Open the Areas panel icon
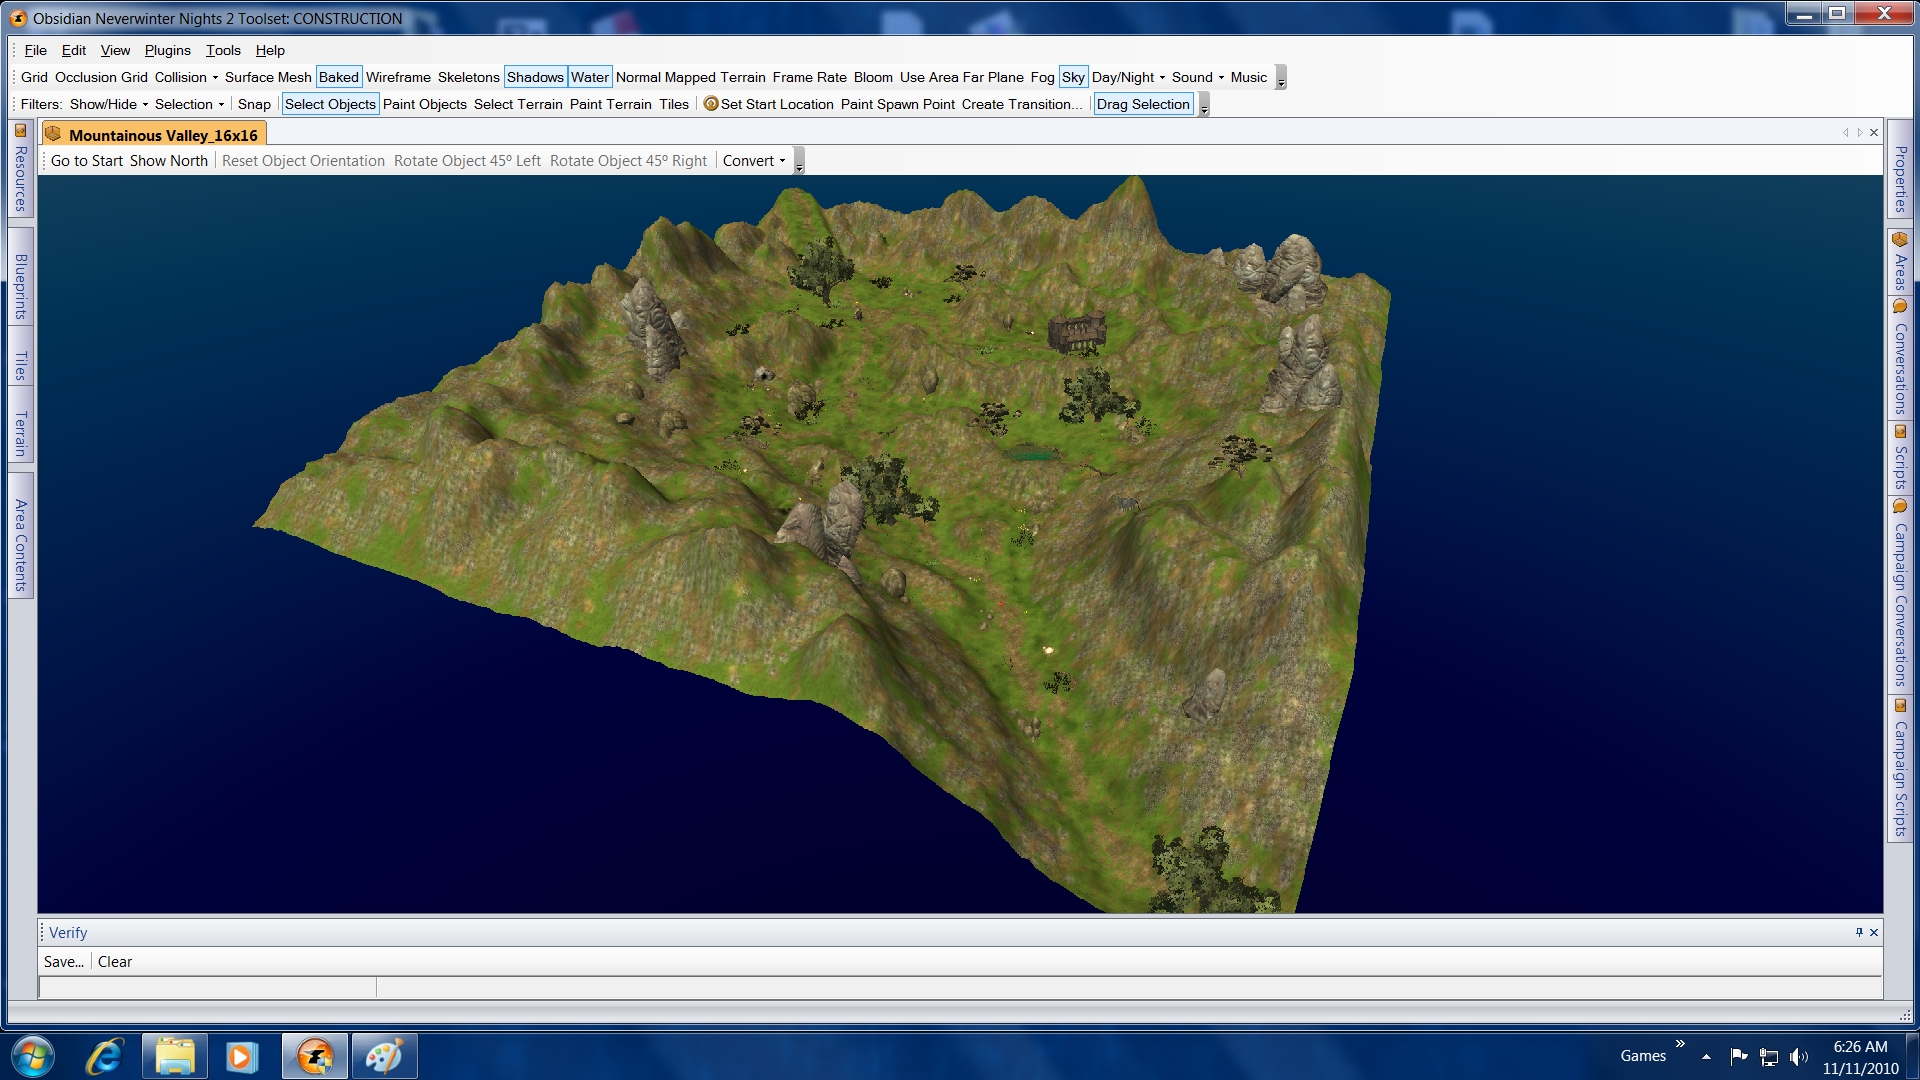 click(1900, 240)
